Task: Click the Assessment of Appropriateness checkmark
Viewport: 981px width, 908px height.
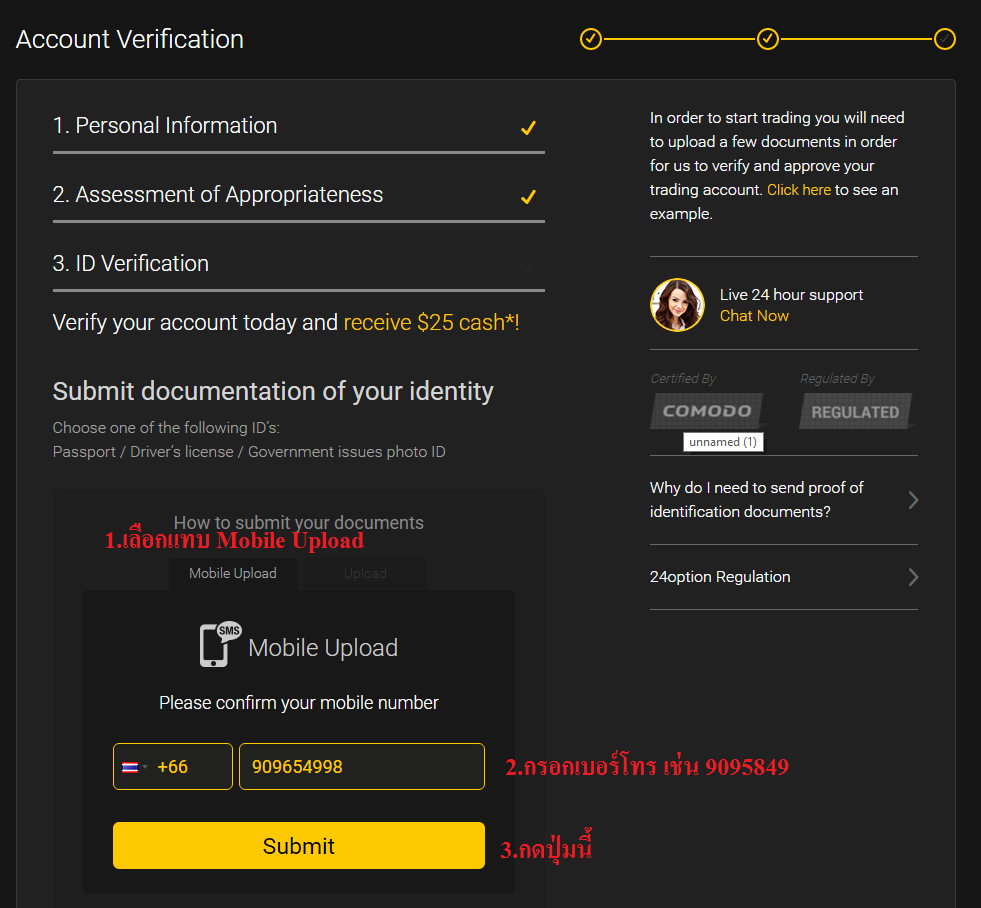Action: [x=529, y=196]
